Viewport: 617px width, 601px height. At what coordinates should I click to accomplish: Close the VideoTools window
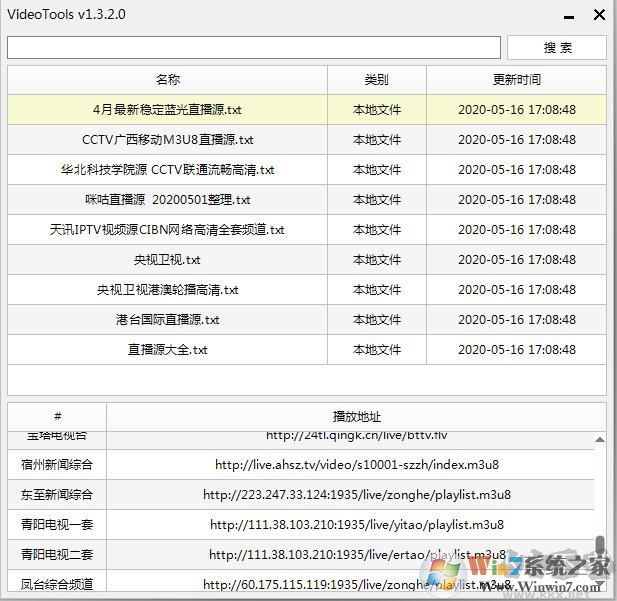[x=599, y=15]
